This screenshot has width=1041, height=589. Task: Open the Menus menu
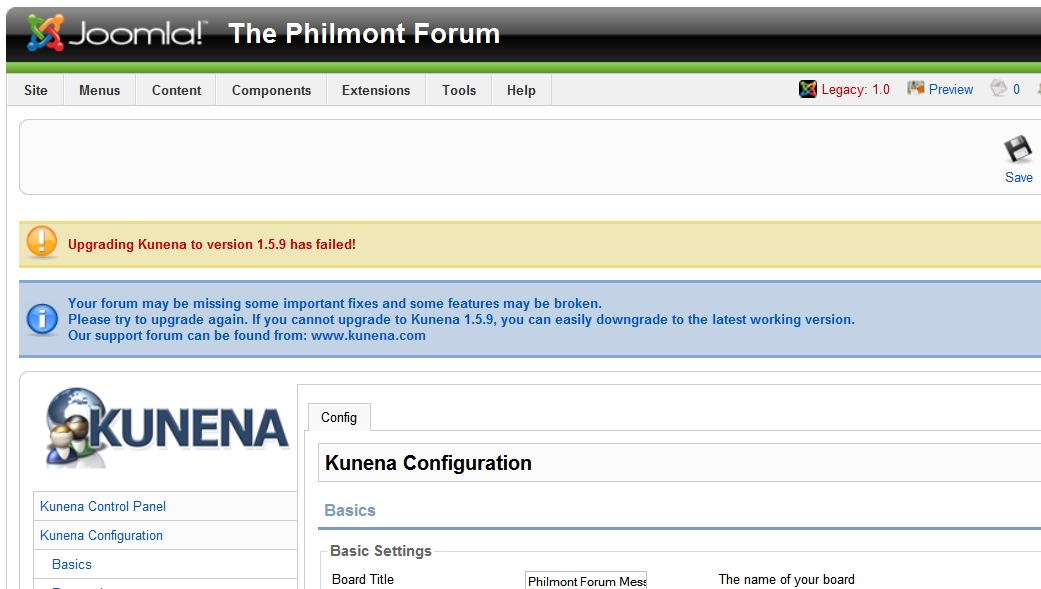(x=99, y=90)
